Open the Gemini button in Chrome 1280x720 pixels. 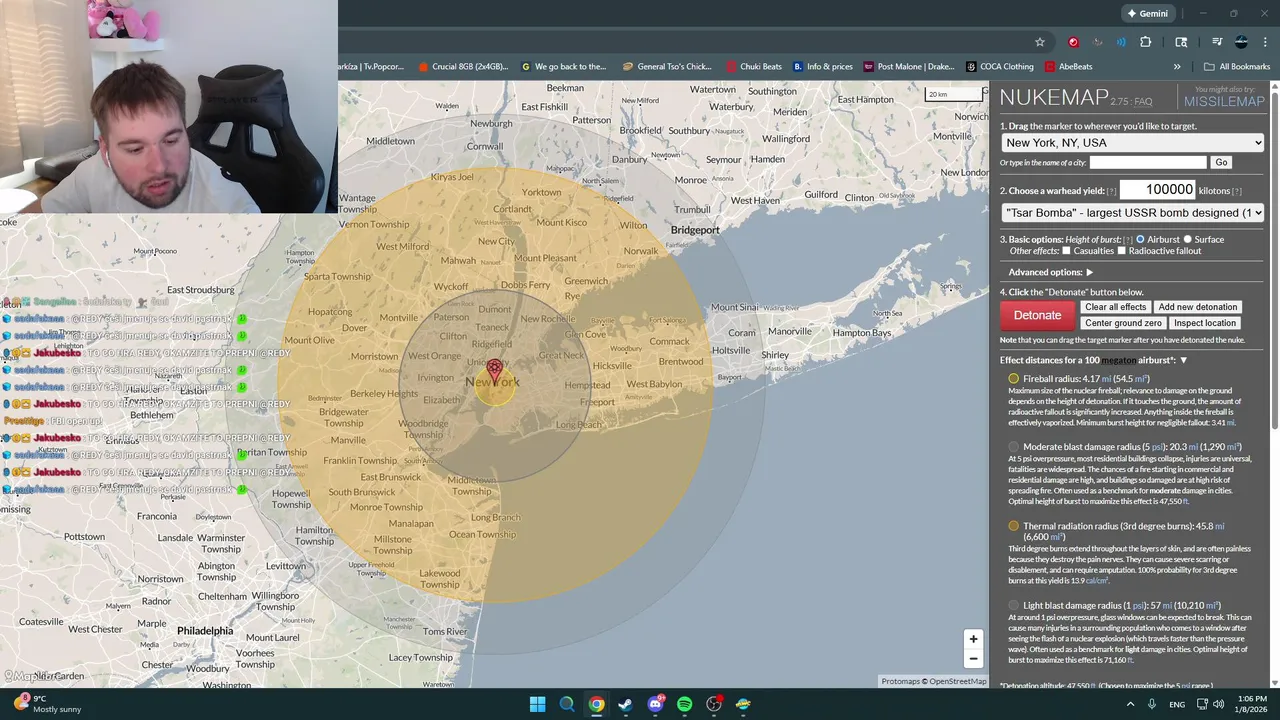(1148, 13)
